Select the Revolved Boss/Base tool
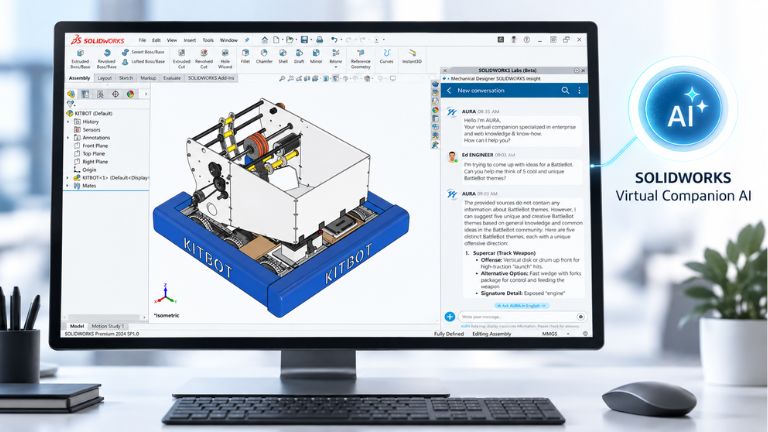Image resolution: width=768 pixels, height=432 pixels. click(106, 58)
